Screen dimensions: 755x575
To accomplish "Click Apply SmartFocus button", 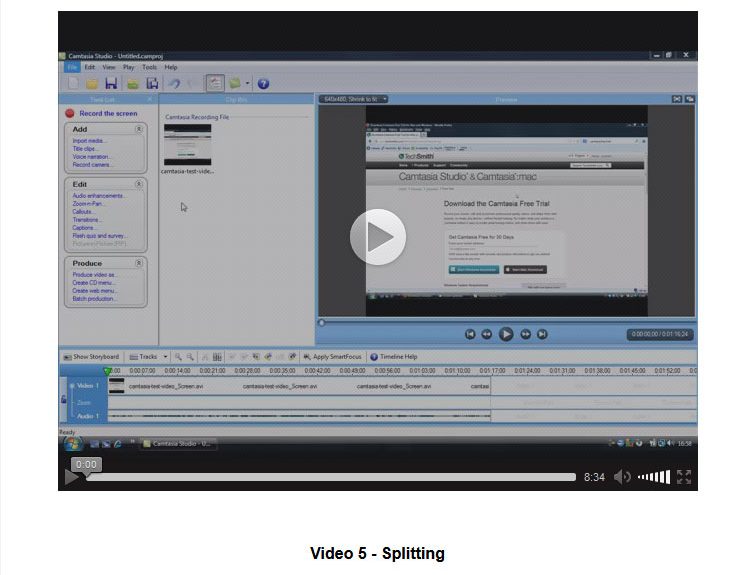I will pos(332,357).
